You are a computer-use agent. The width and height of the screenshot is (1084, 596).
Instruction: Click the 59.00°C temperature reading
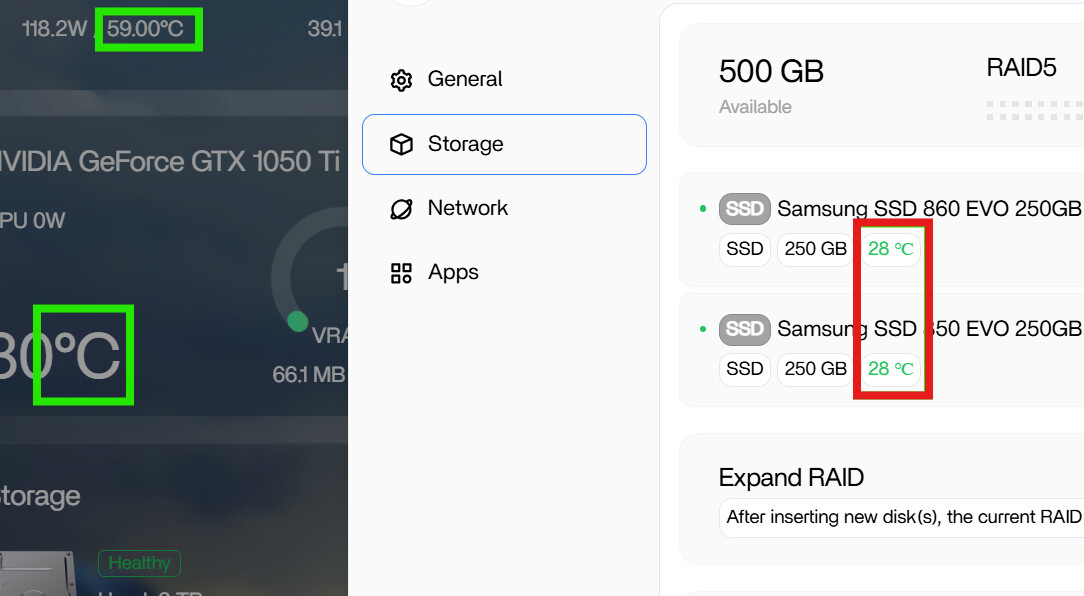tap(146, 29)
